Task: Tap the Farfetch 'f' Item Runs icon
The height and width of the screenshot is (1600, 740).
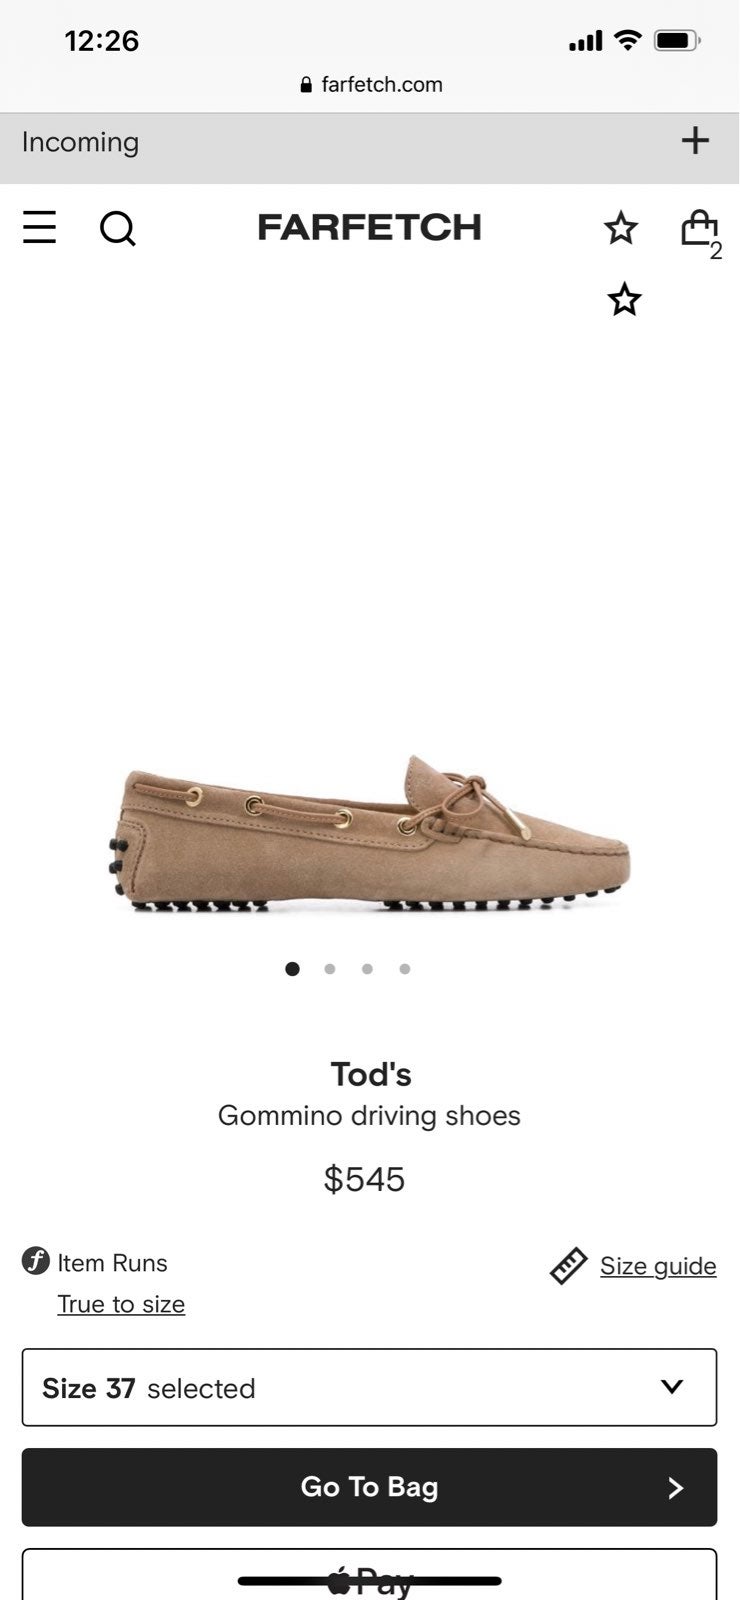Action: pos(36,1261)
